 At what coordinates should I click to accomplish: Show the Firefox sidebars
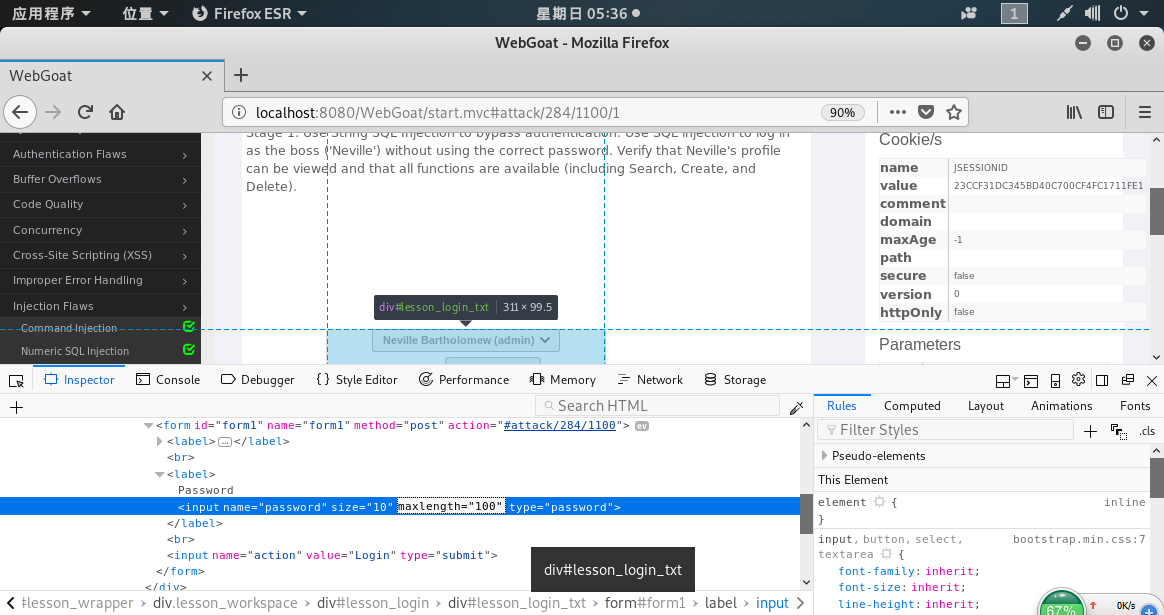click(x=1106, y=112)
